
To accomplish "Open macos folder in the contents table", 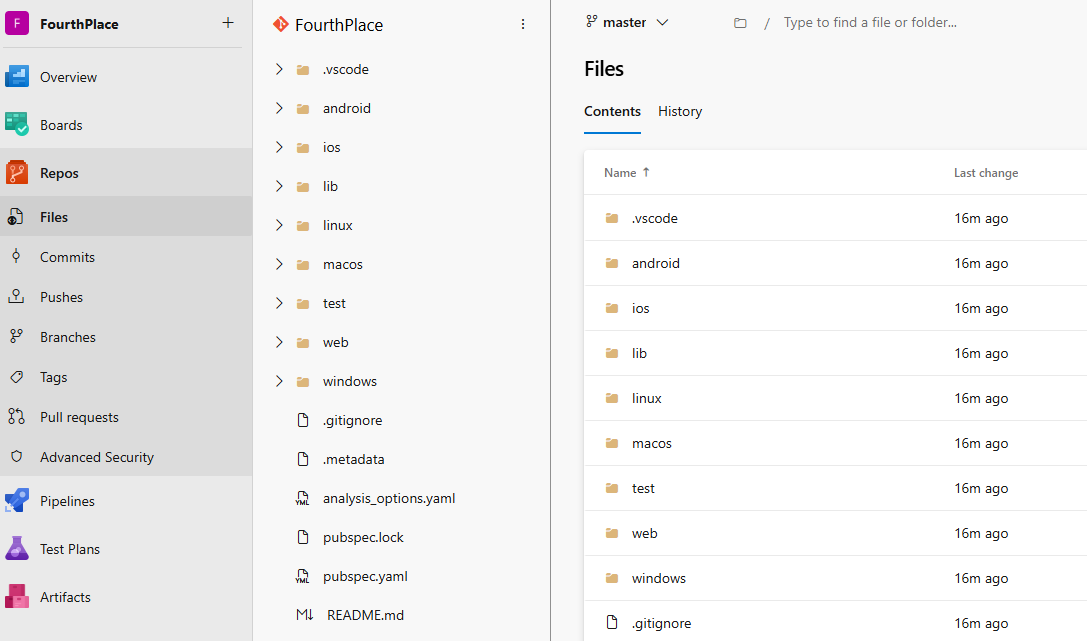I will [652, 443].
